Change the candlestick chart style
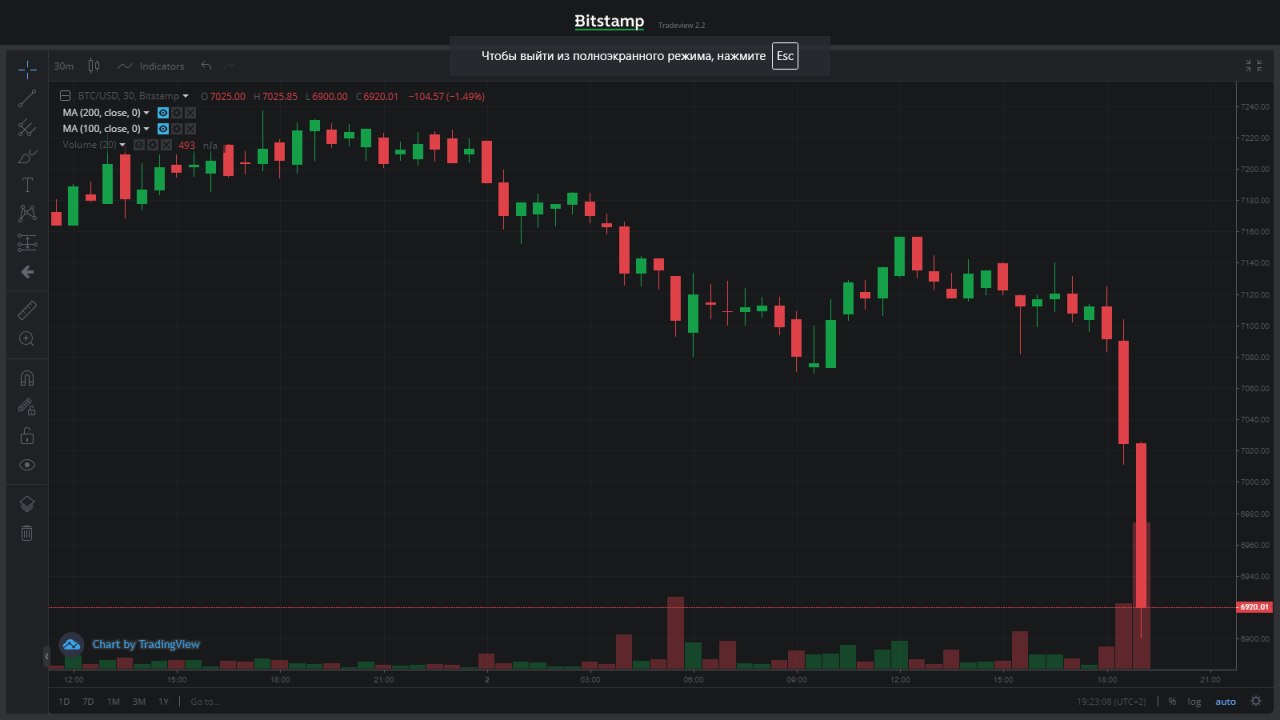Image resolution: width=1280 pixels, height=720 pixels. (94, 66)
